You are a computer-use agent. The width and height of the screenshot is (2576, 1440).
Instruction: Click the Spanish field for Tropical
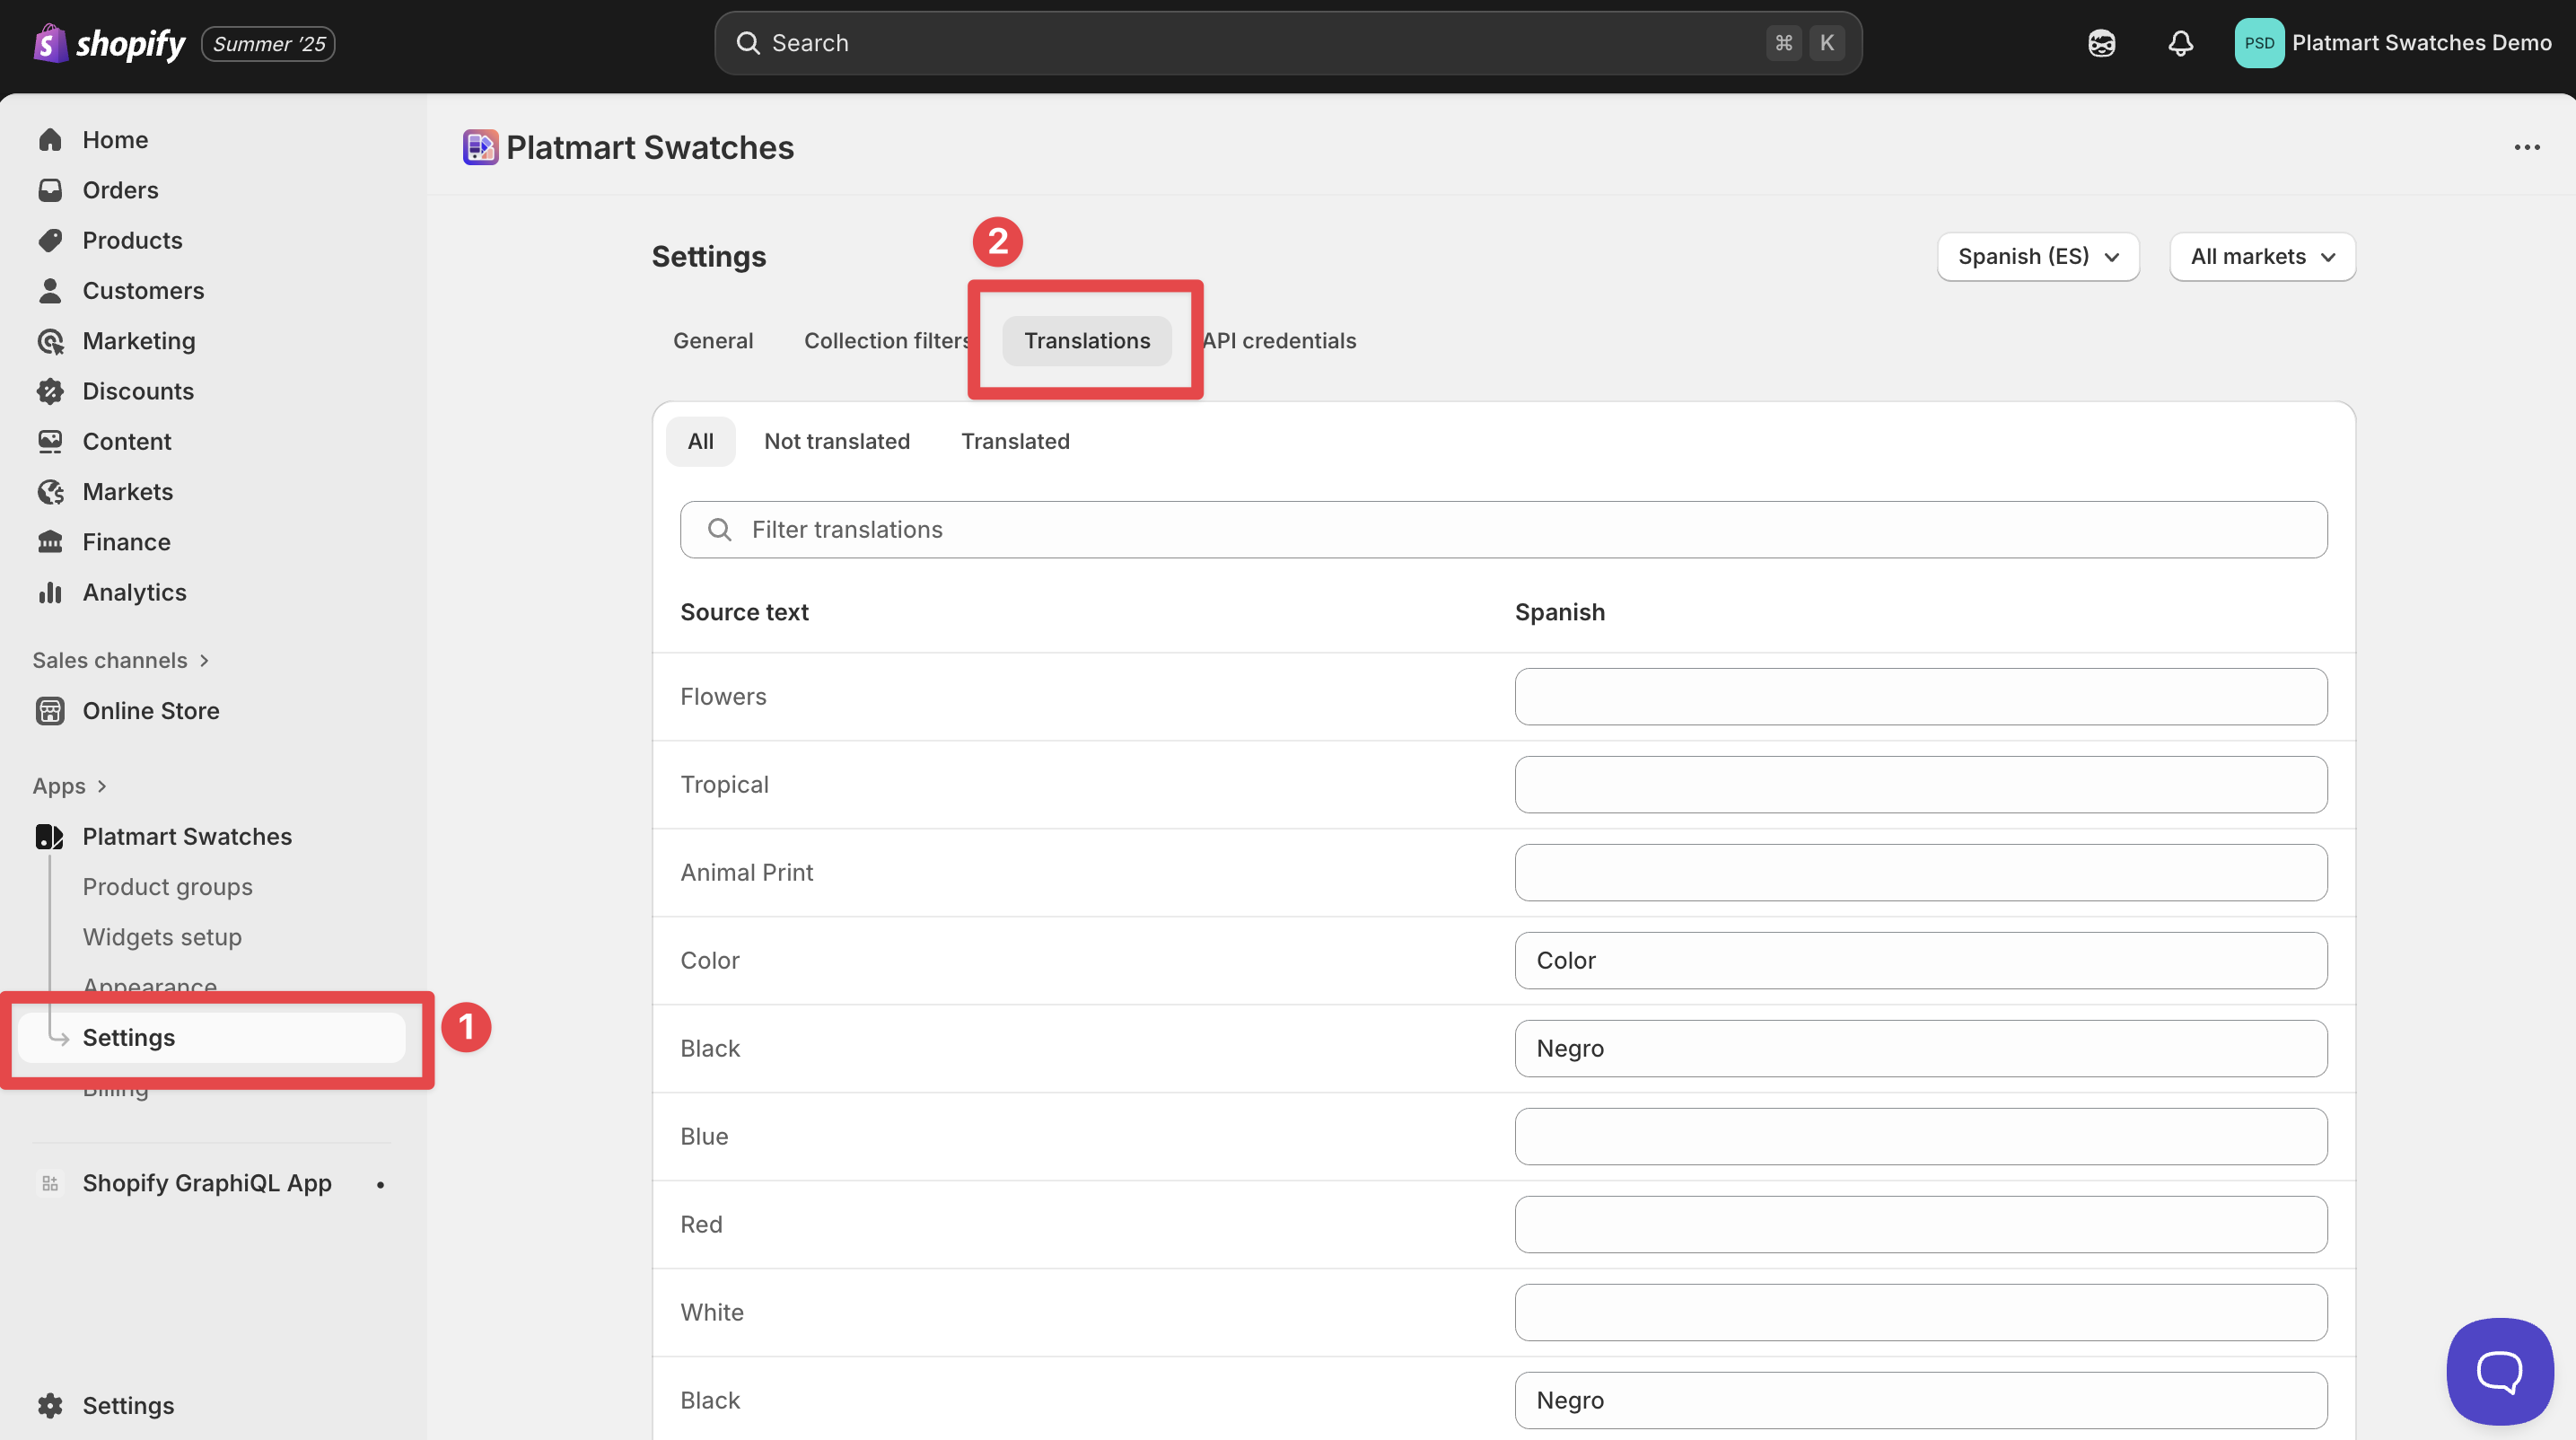tap(1920, 785)
